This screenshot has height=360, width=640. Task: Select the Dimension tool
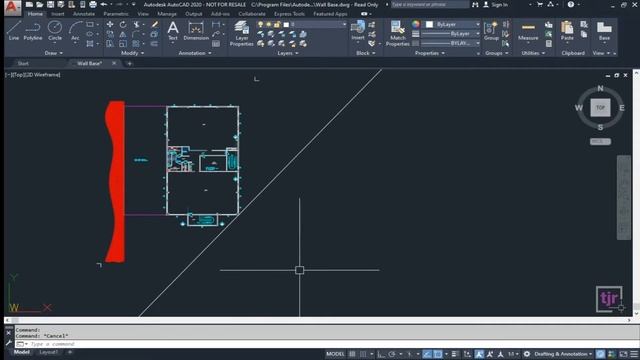pos(196,31)
